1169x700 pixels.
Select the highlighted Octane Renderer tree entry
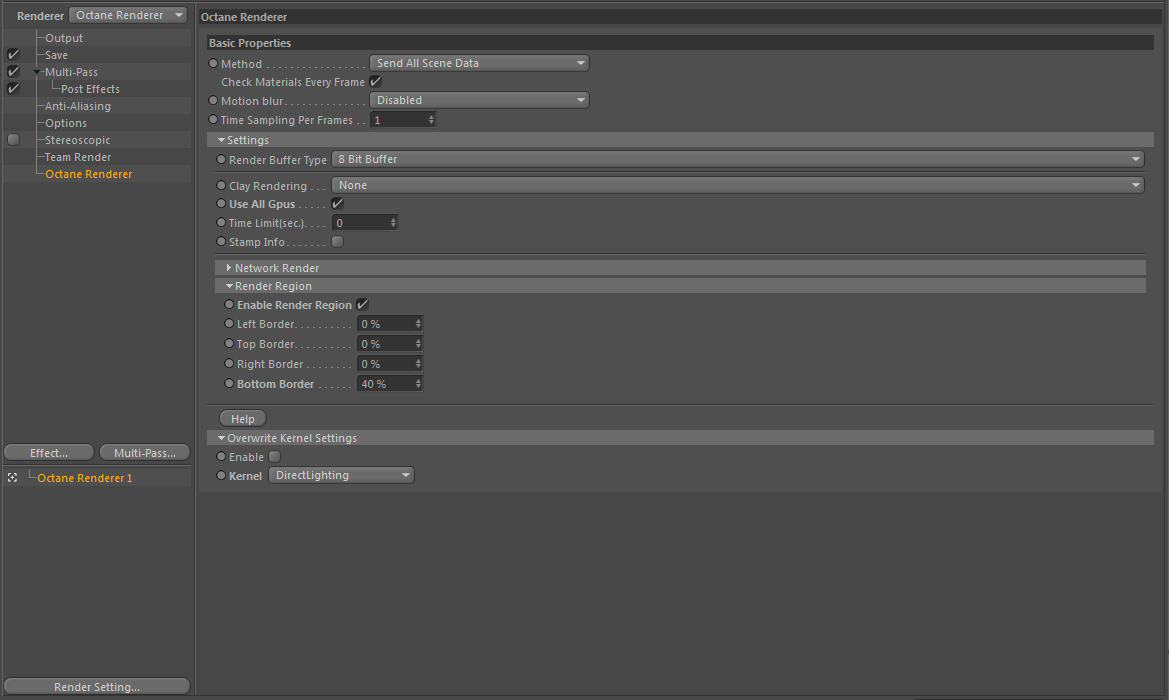(89, 174)
